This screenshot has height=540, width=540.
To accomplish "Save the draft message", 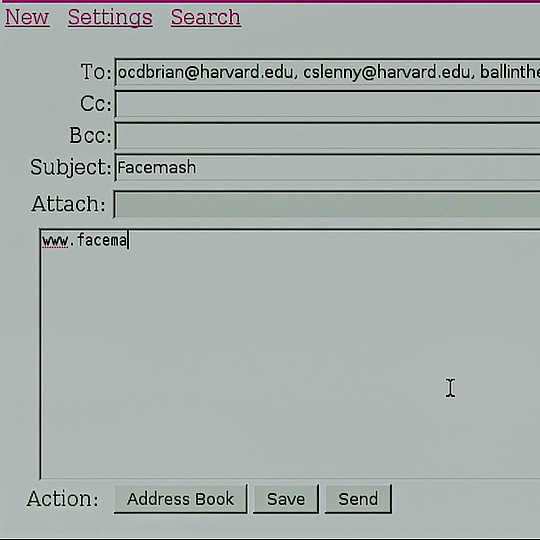I will click(x=286, y=499).
